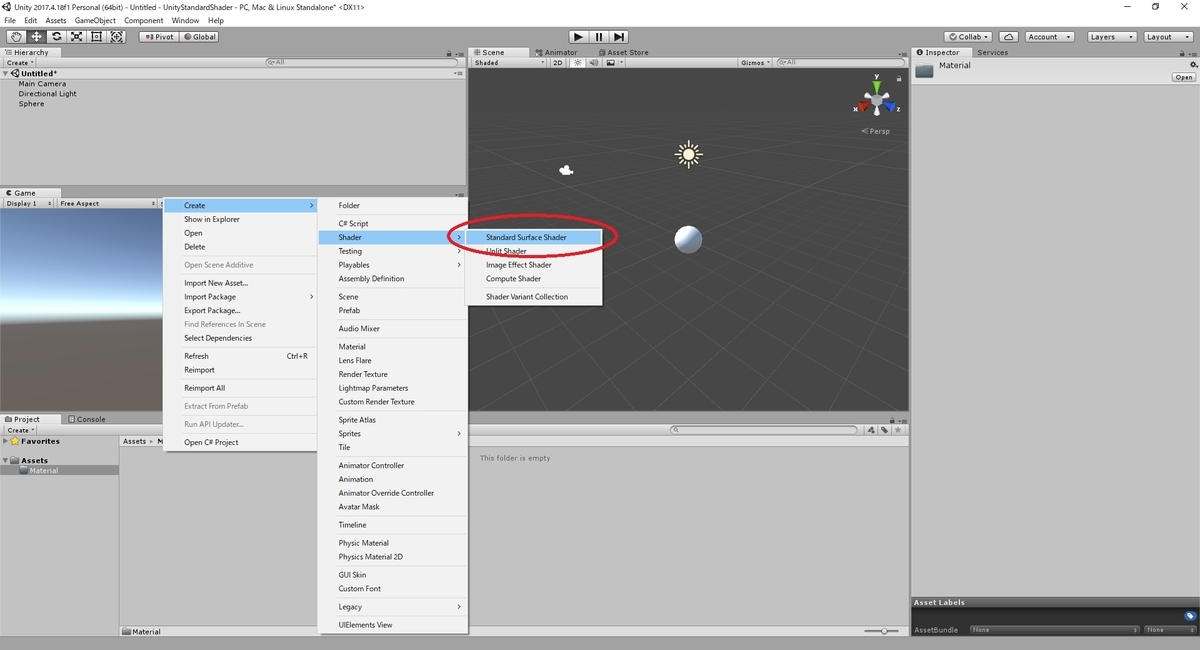Select Directional Light sun gizmo in scene
The image size is (1200, 650).
(x=688, y=154)
